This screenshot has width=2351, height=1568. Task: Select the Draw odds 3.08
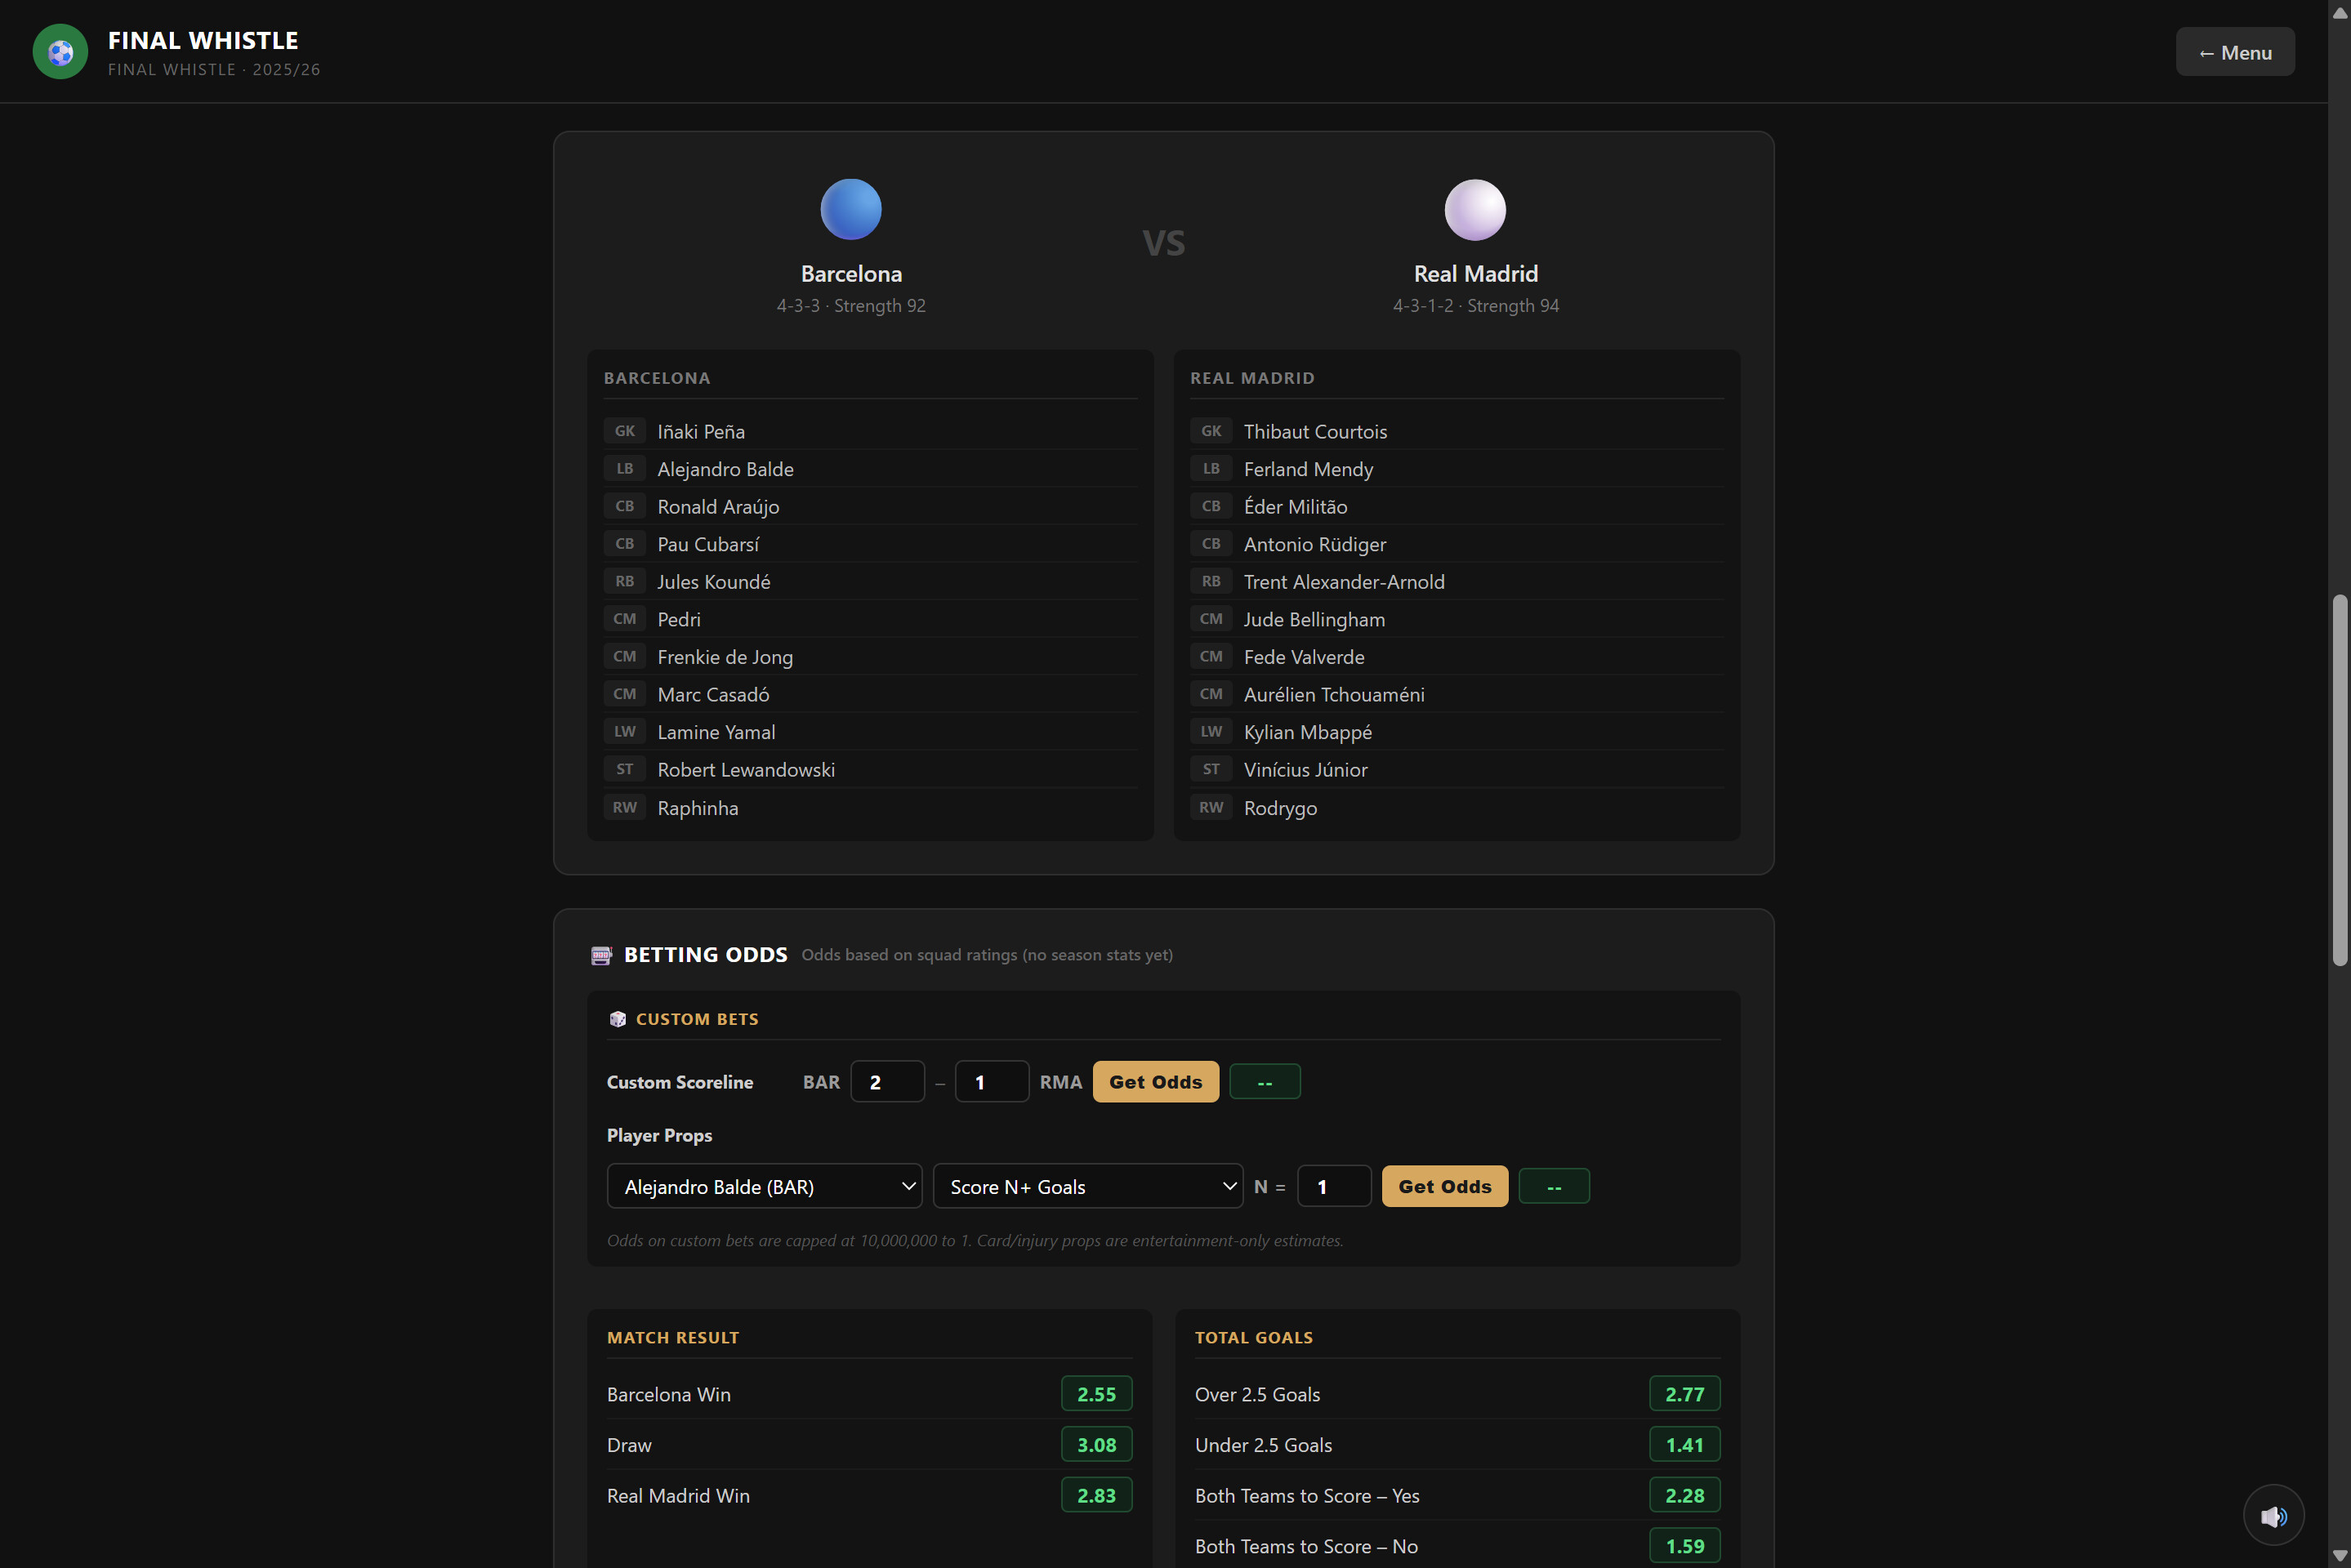(x=1096, y=1445)
